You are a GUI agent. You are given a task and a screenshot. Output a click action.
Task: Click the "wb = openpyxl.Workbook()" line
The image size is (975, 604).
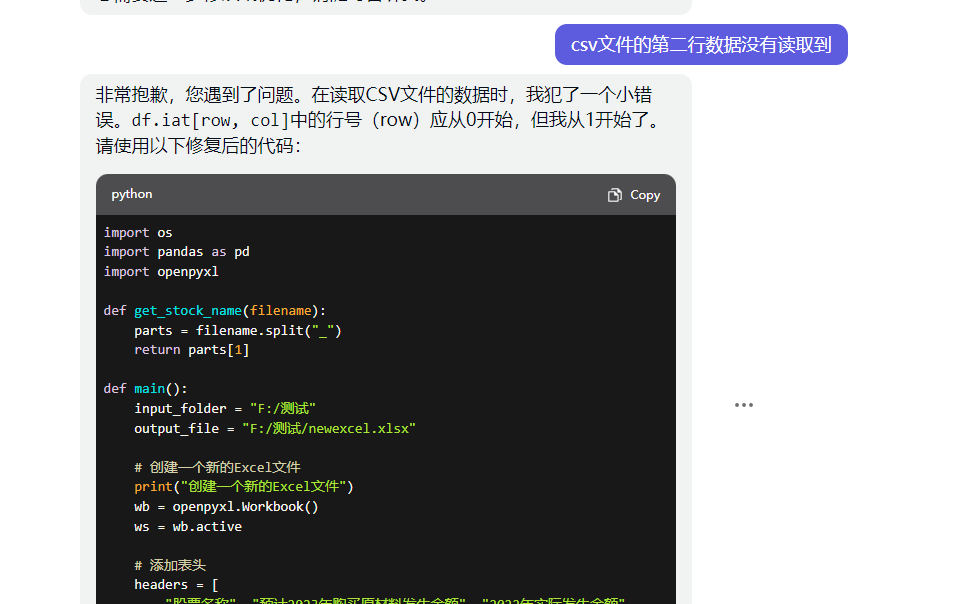(x=226, y=507)
